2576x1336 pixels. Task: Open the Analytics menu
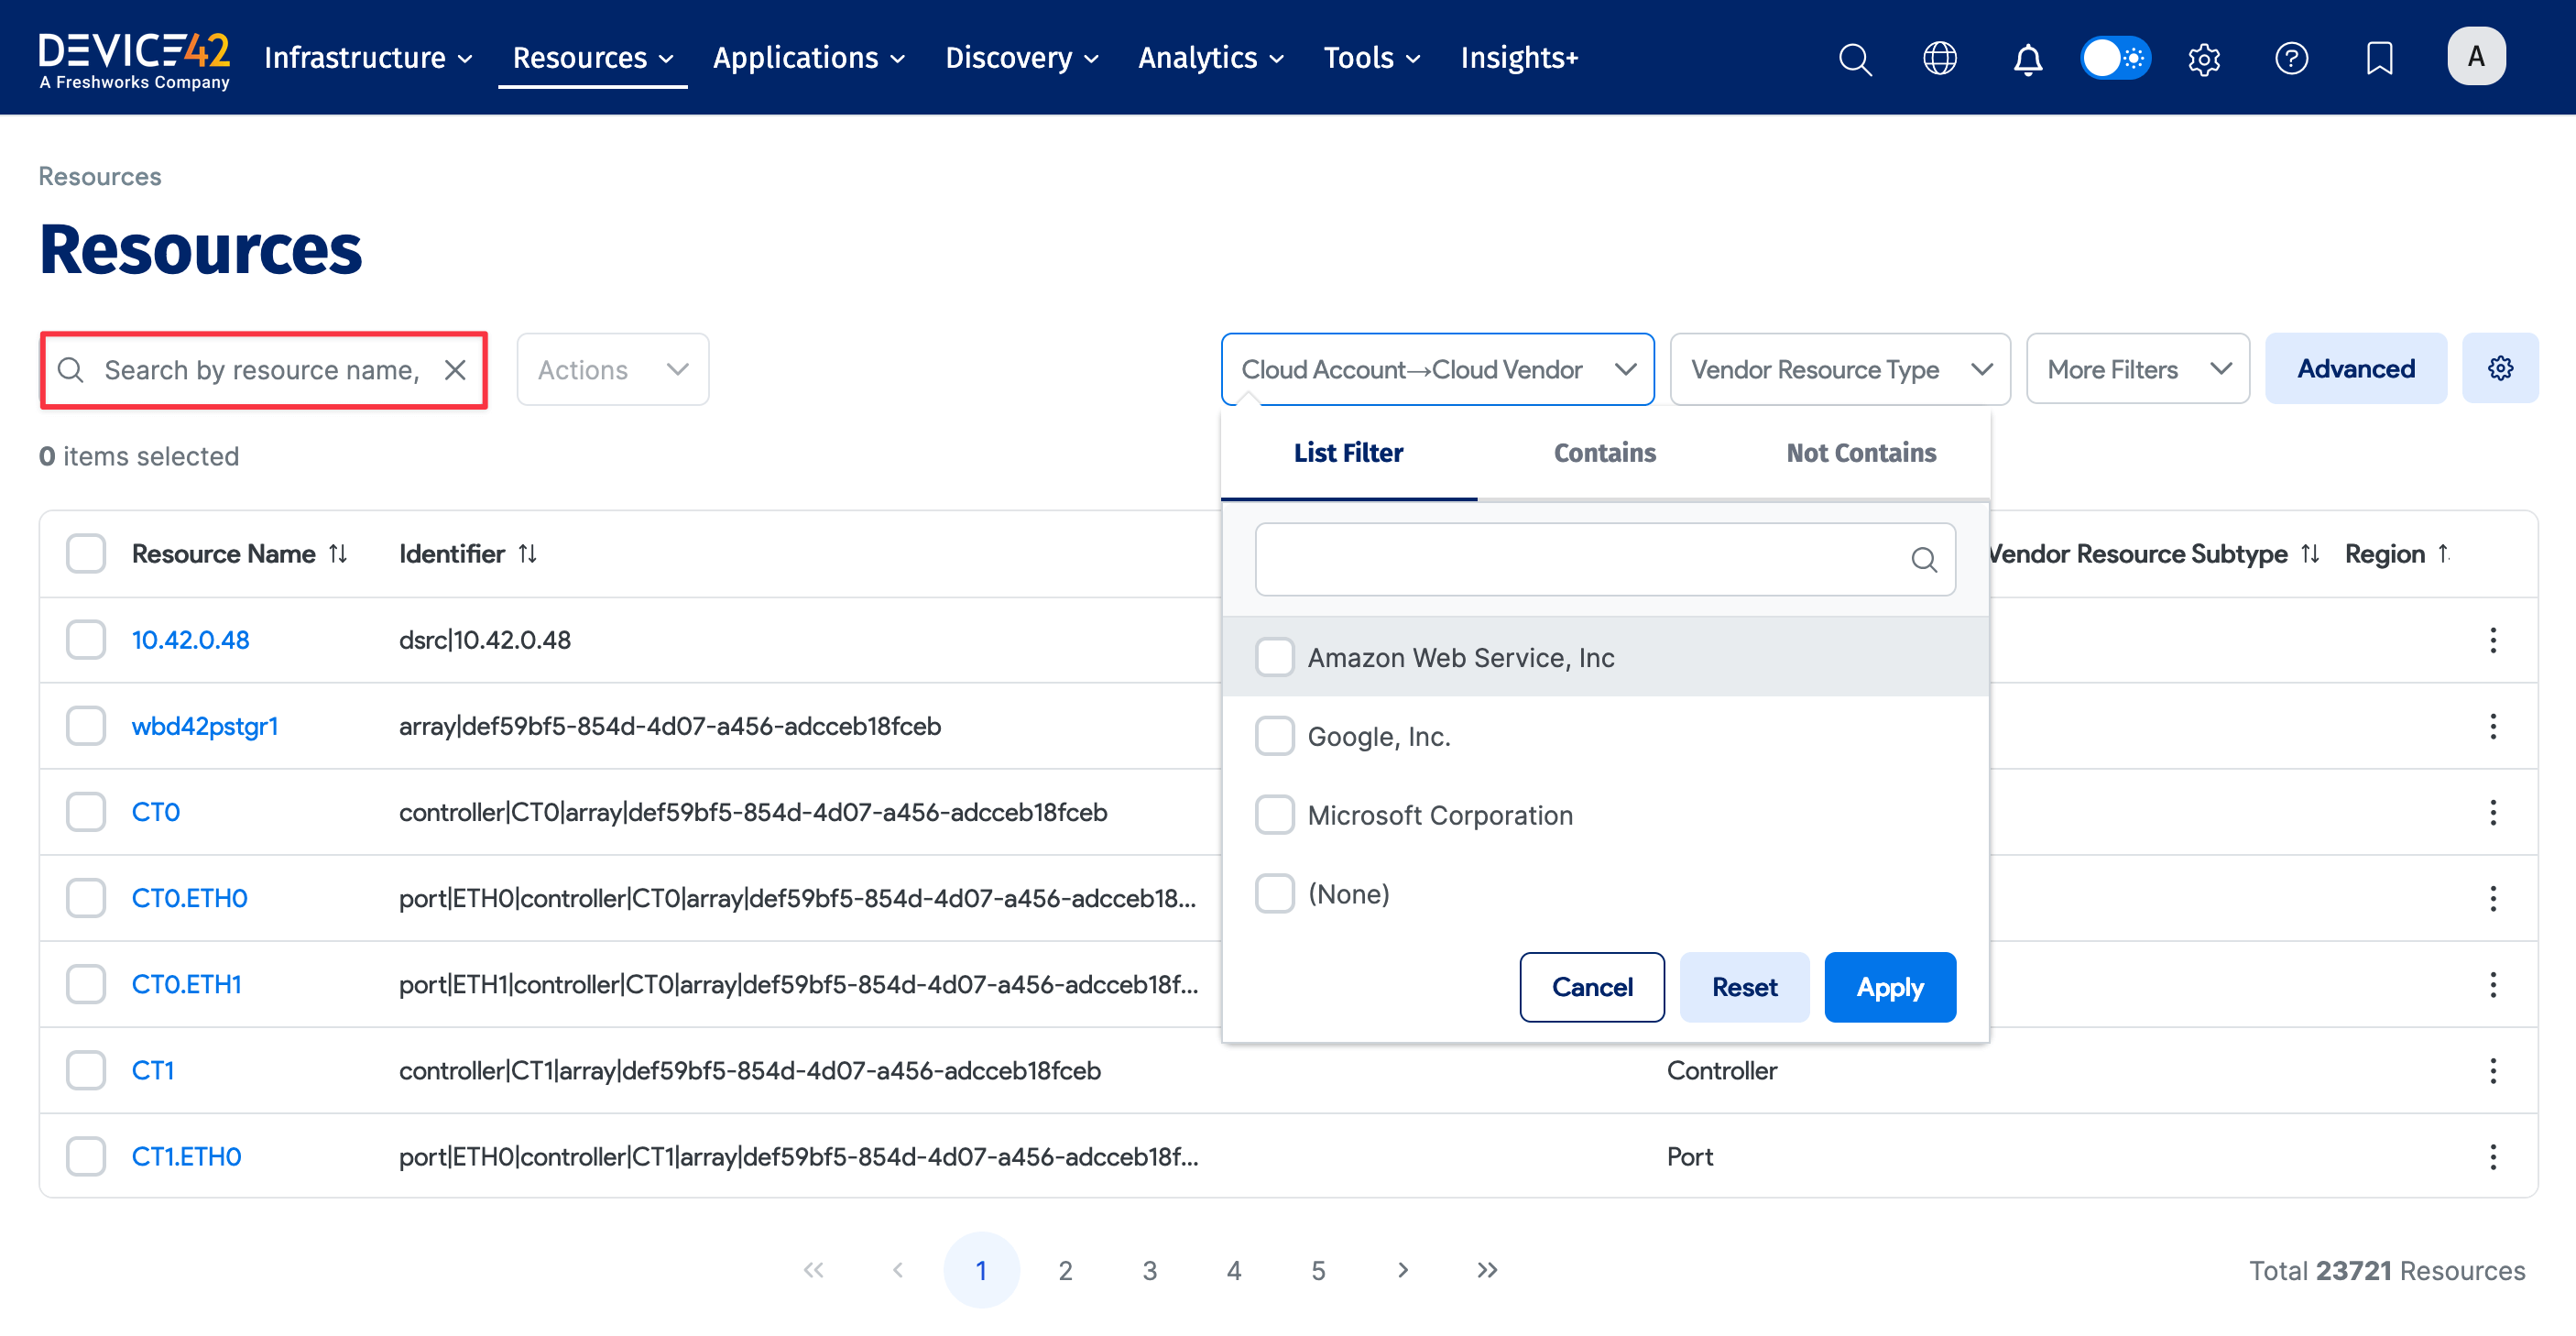(1210, 57)
